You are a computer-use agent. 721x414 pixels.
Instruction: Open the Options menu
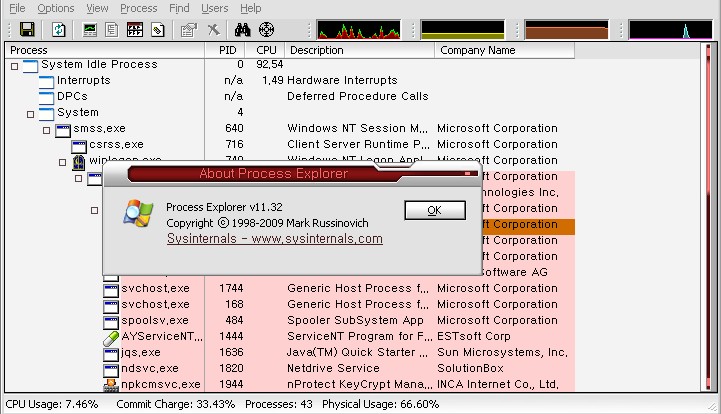(x=56, y=8)
